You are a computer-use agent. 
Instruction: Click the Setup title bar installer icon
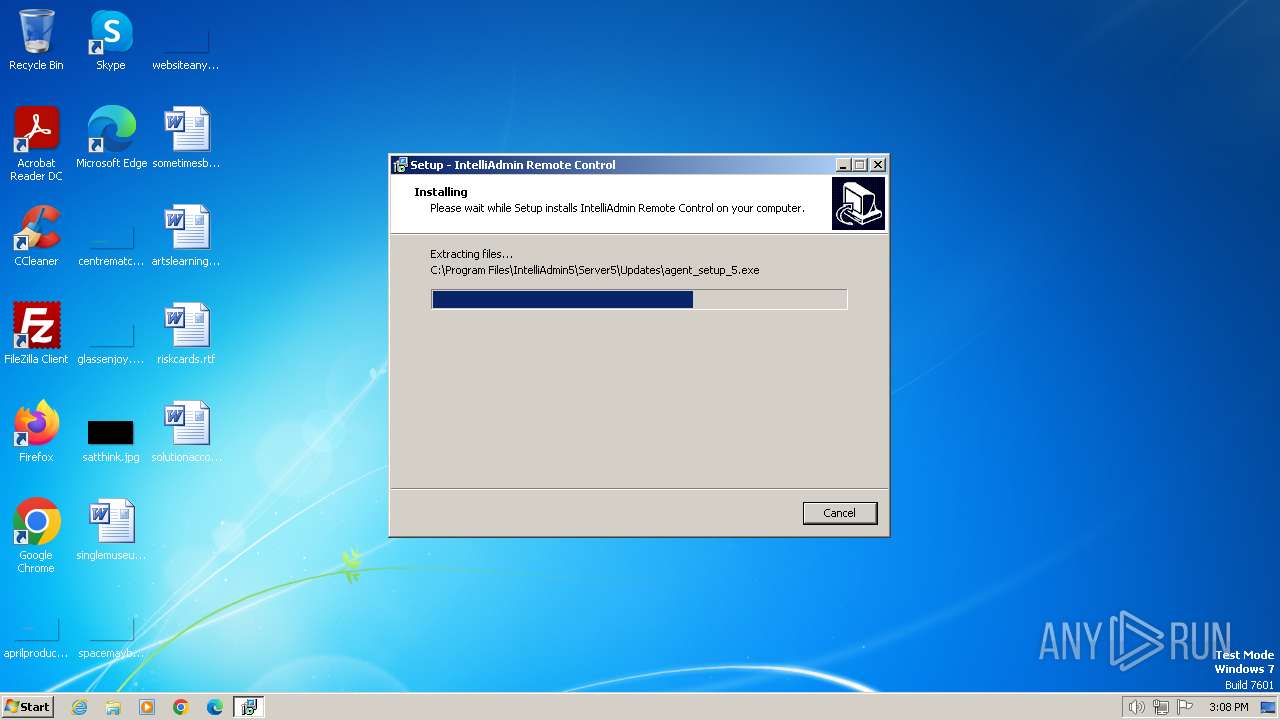click(x=400, y=165)
